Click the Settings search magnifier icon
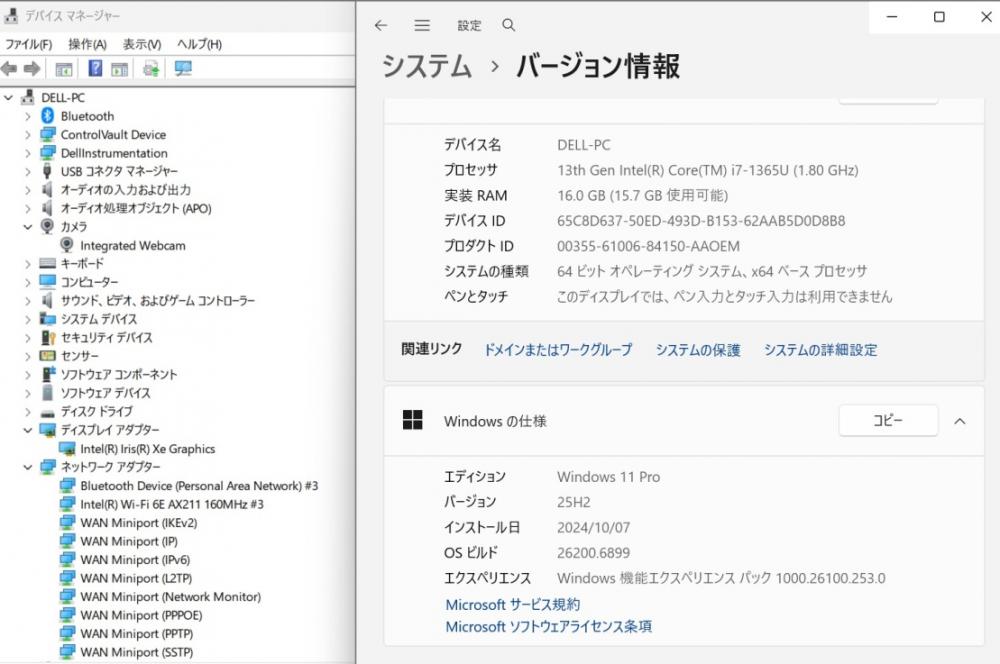 508,25
